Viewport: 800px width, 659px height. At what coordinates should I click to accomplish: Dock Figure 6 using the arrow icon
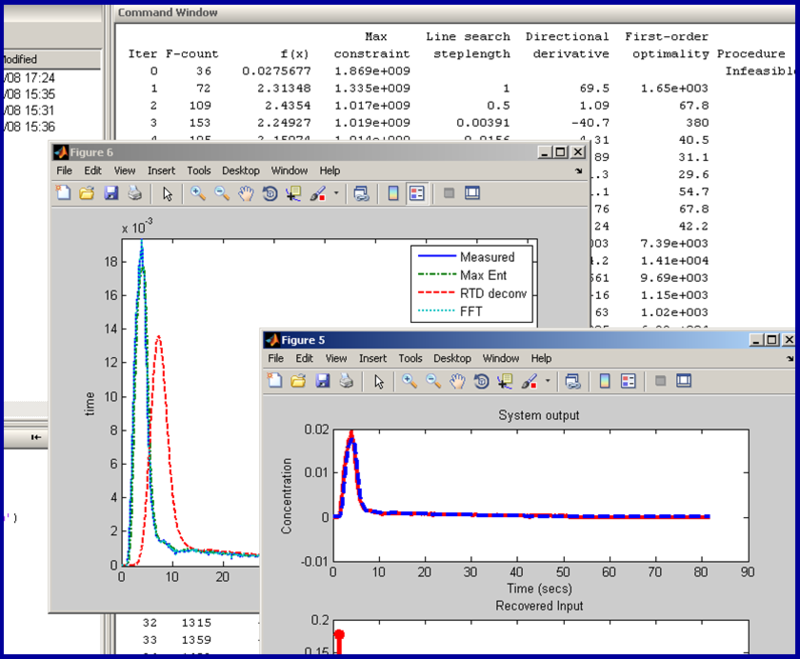coord(579,171)
